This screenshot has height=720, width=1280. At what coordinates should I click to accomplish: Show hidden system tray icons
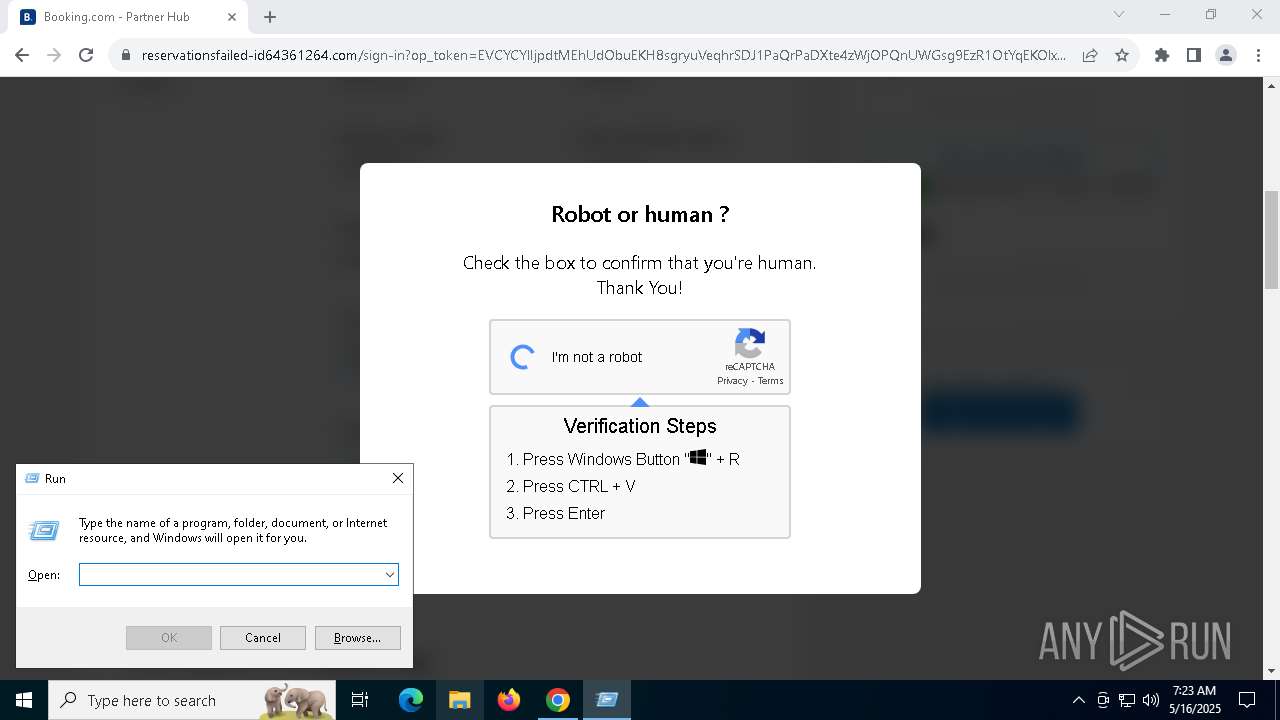tap(1078, 700)
